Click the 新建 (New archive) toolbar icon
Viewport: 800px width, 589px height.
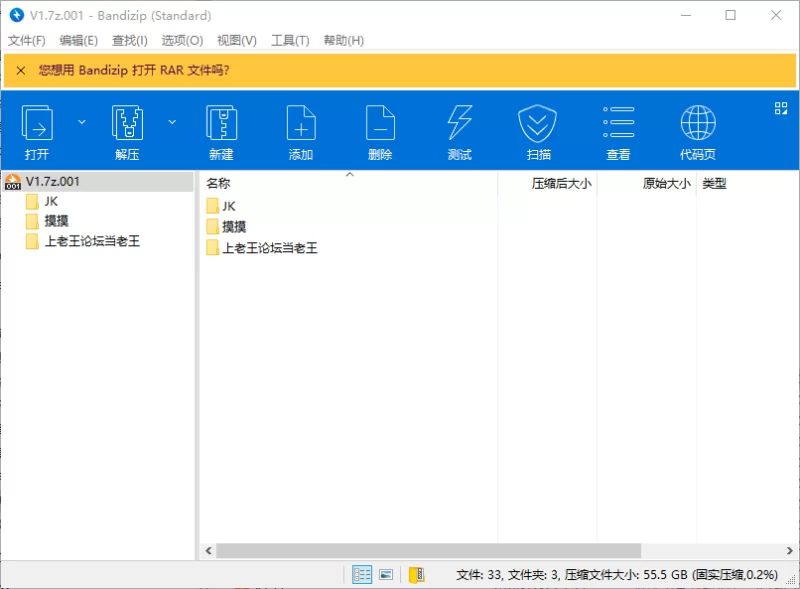221,122
